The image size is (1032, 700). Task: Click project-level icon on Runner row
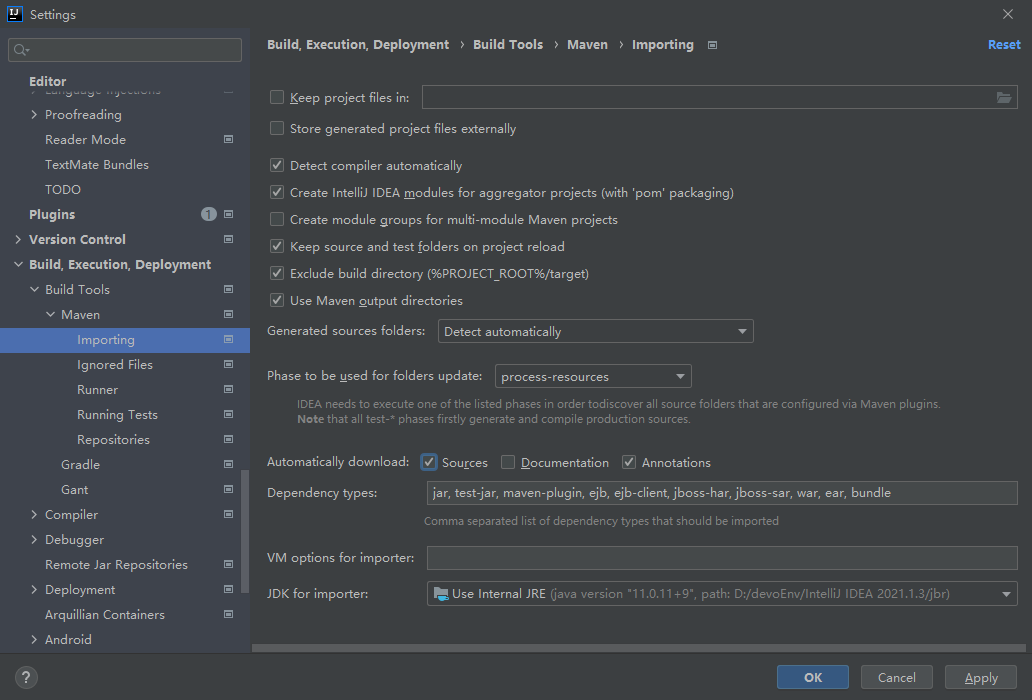pos(228,389)
